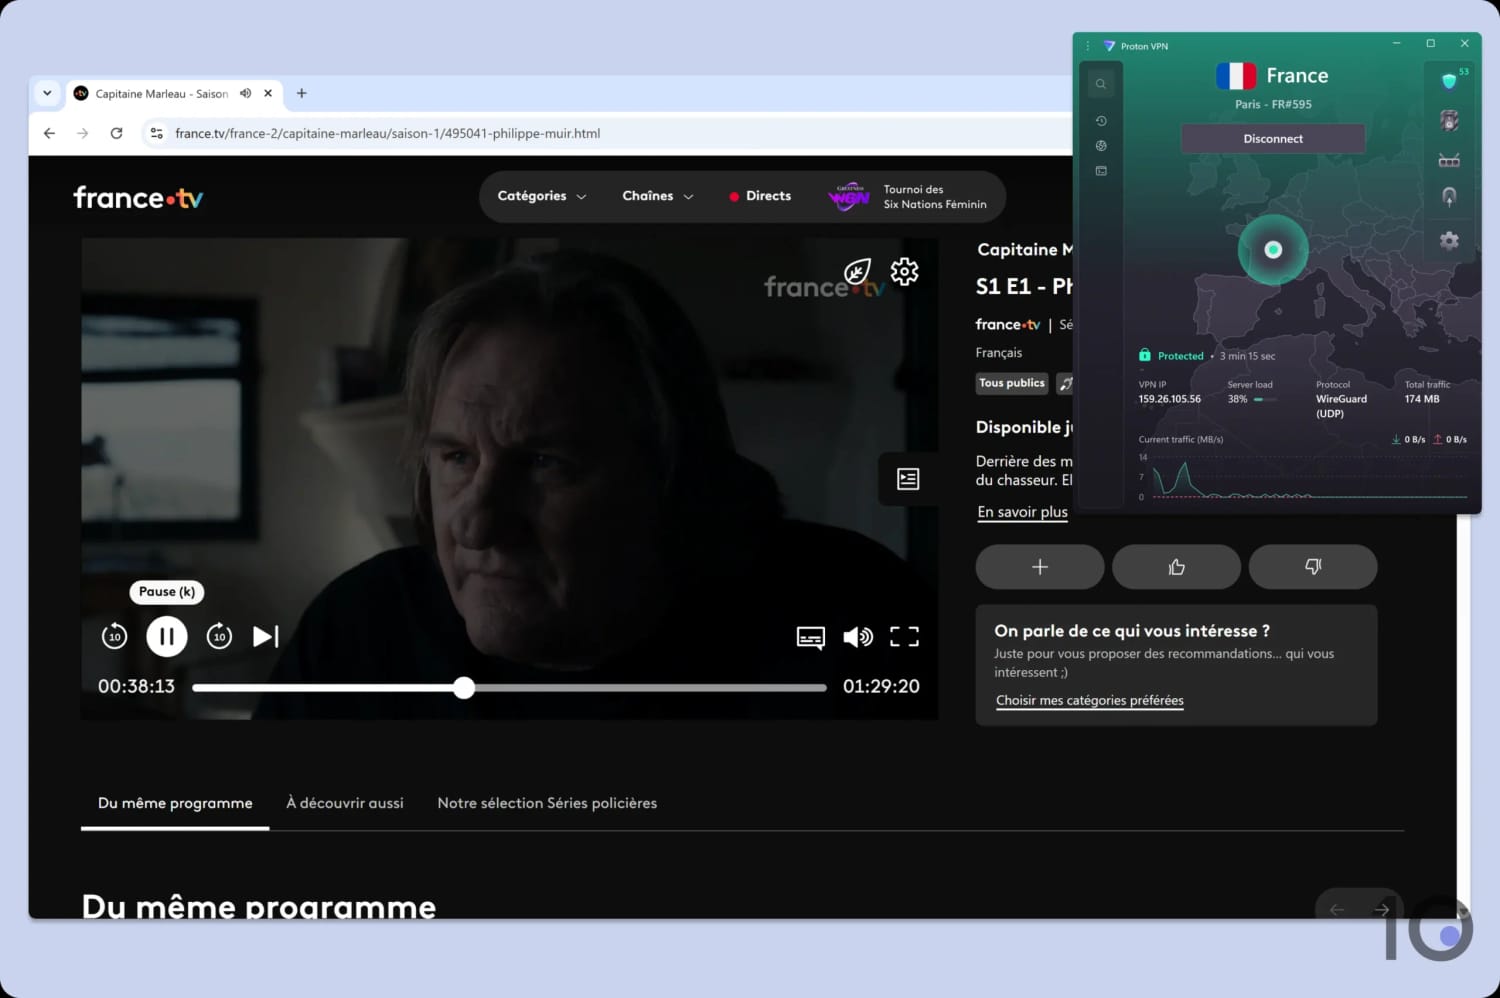Open the subtitles menu in player
Viewport: 1500px width, 998px height.
(x=811, y=637)
